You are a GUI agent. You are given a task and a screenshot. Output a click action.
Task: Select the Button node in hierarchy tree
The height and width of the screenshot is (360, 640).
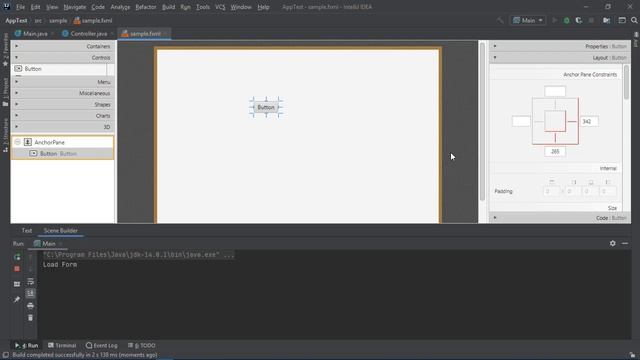(x=63, y=153)
